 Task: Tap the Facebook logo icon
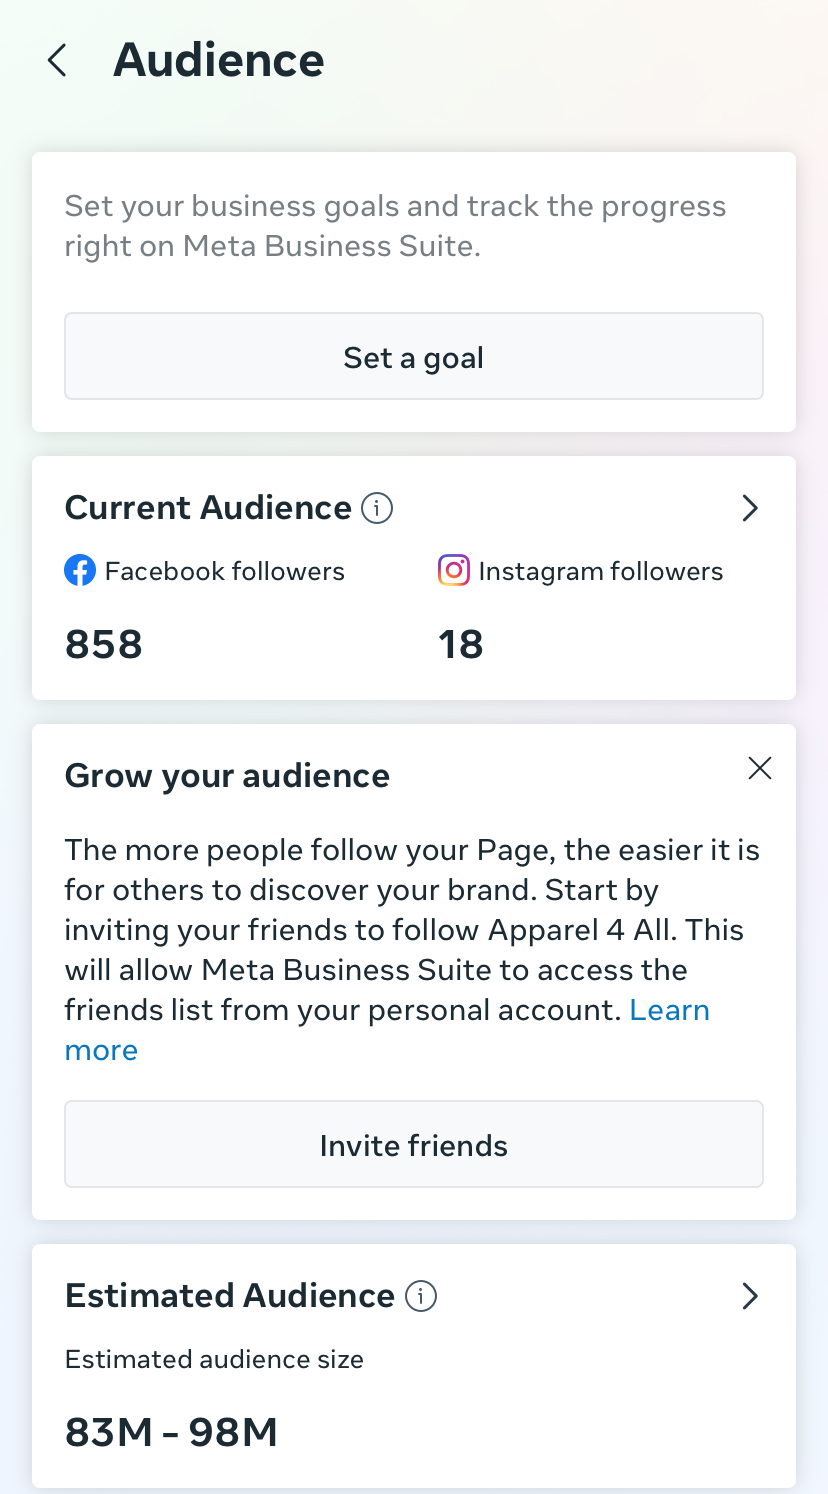click(x=80, y=571)
